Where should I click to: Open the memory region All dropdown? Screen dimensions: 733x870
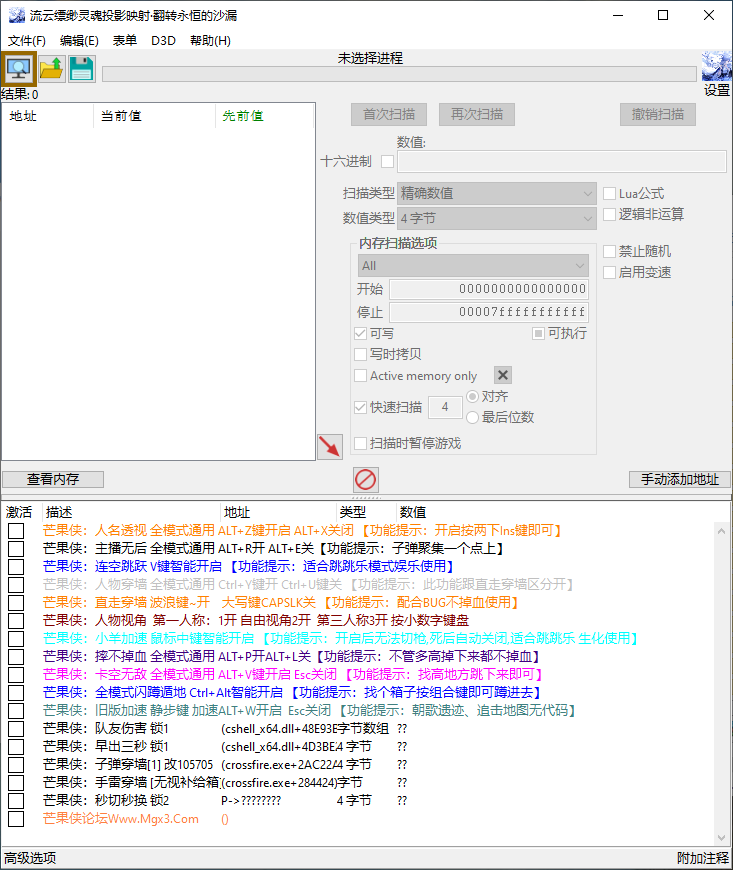(x=473, y=266)
